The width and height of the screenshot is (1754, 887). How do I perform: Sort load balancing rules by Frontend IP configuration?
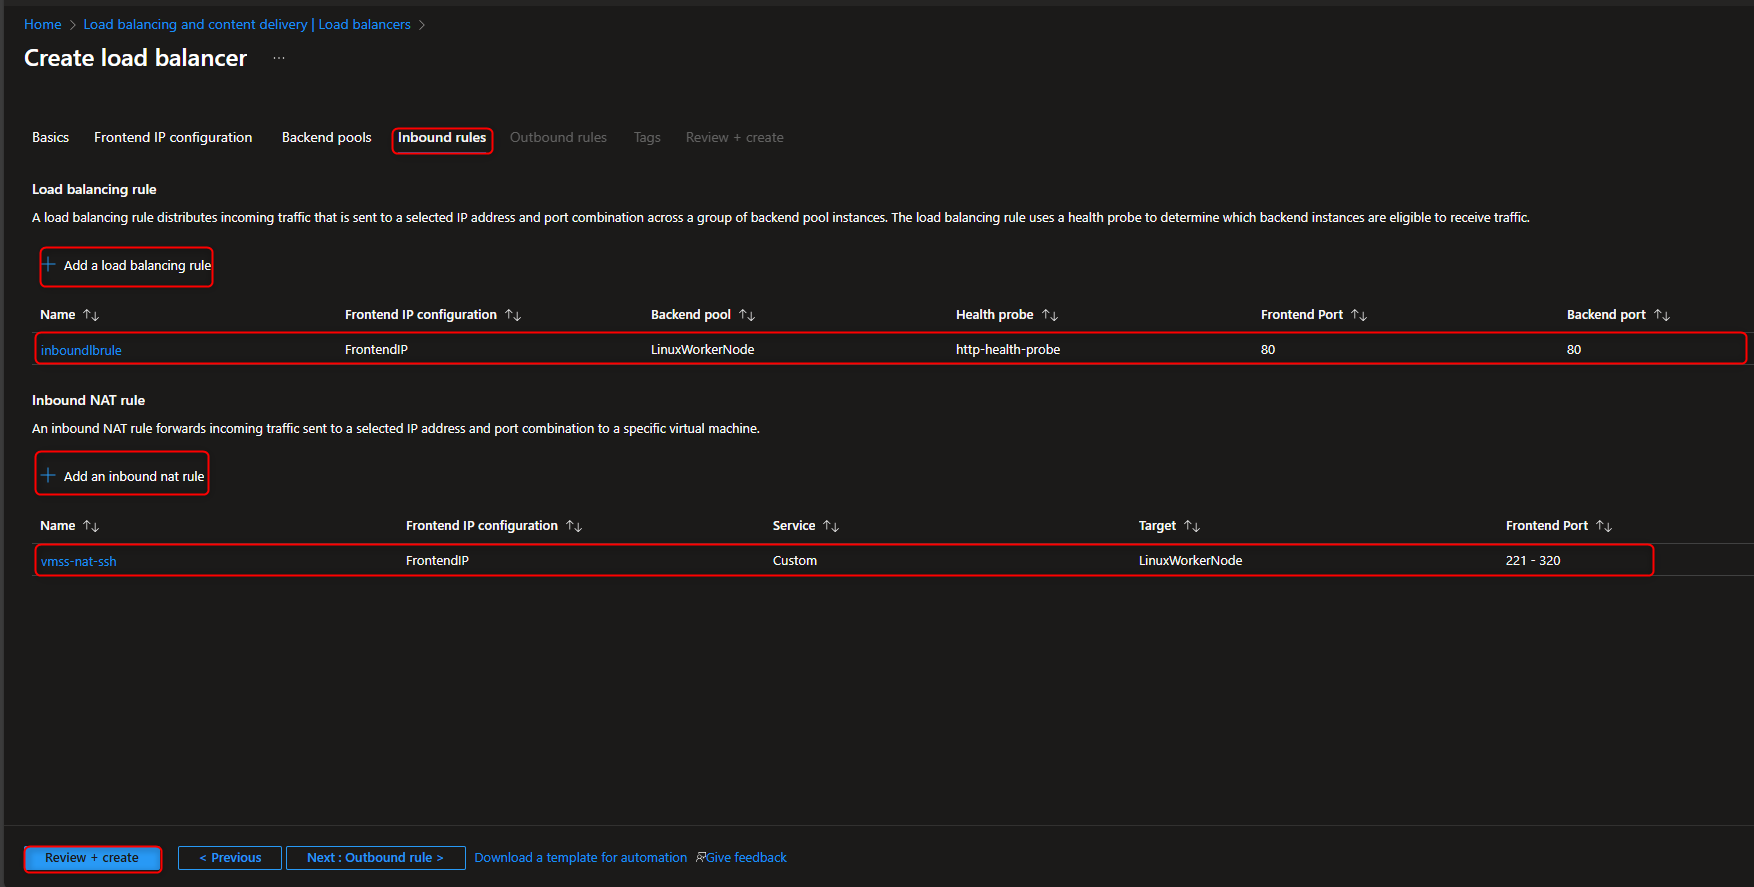[513, 315]
